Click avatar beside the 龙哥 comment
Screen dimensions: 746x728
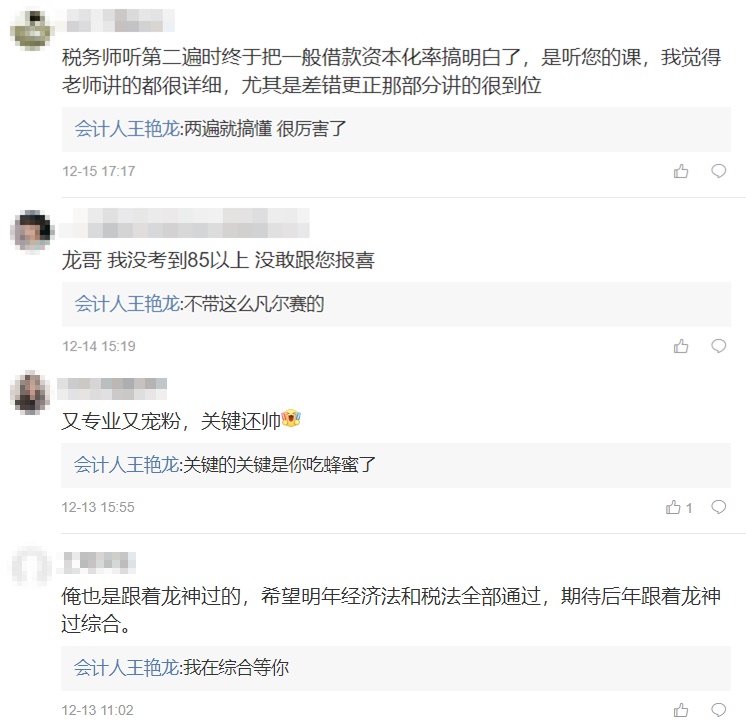pyautogui.click(x=31, y=231)
